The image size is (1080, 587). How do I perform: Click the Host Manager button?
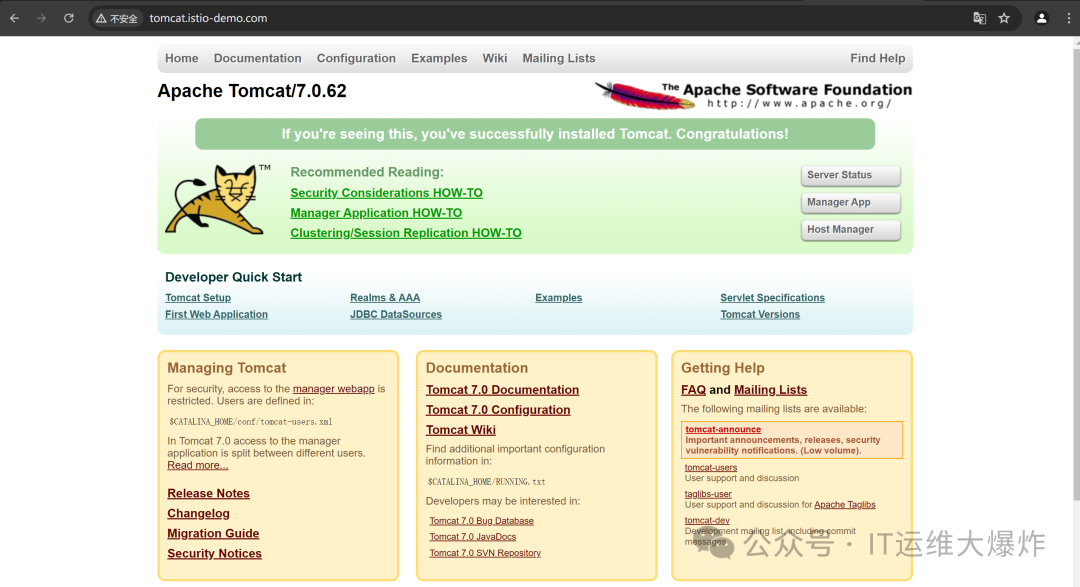851,229
